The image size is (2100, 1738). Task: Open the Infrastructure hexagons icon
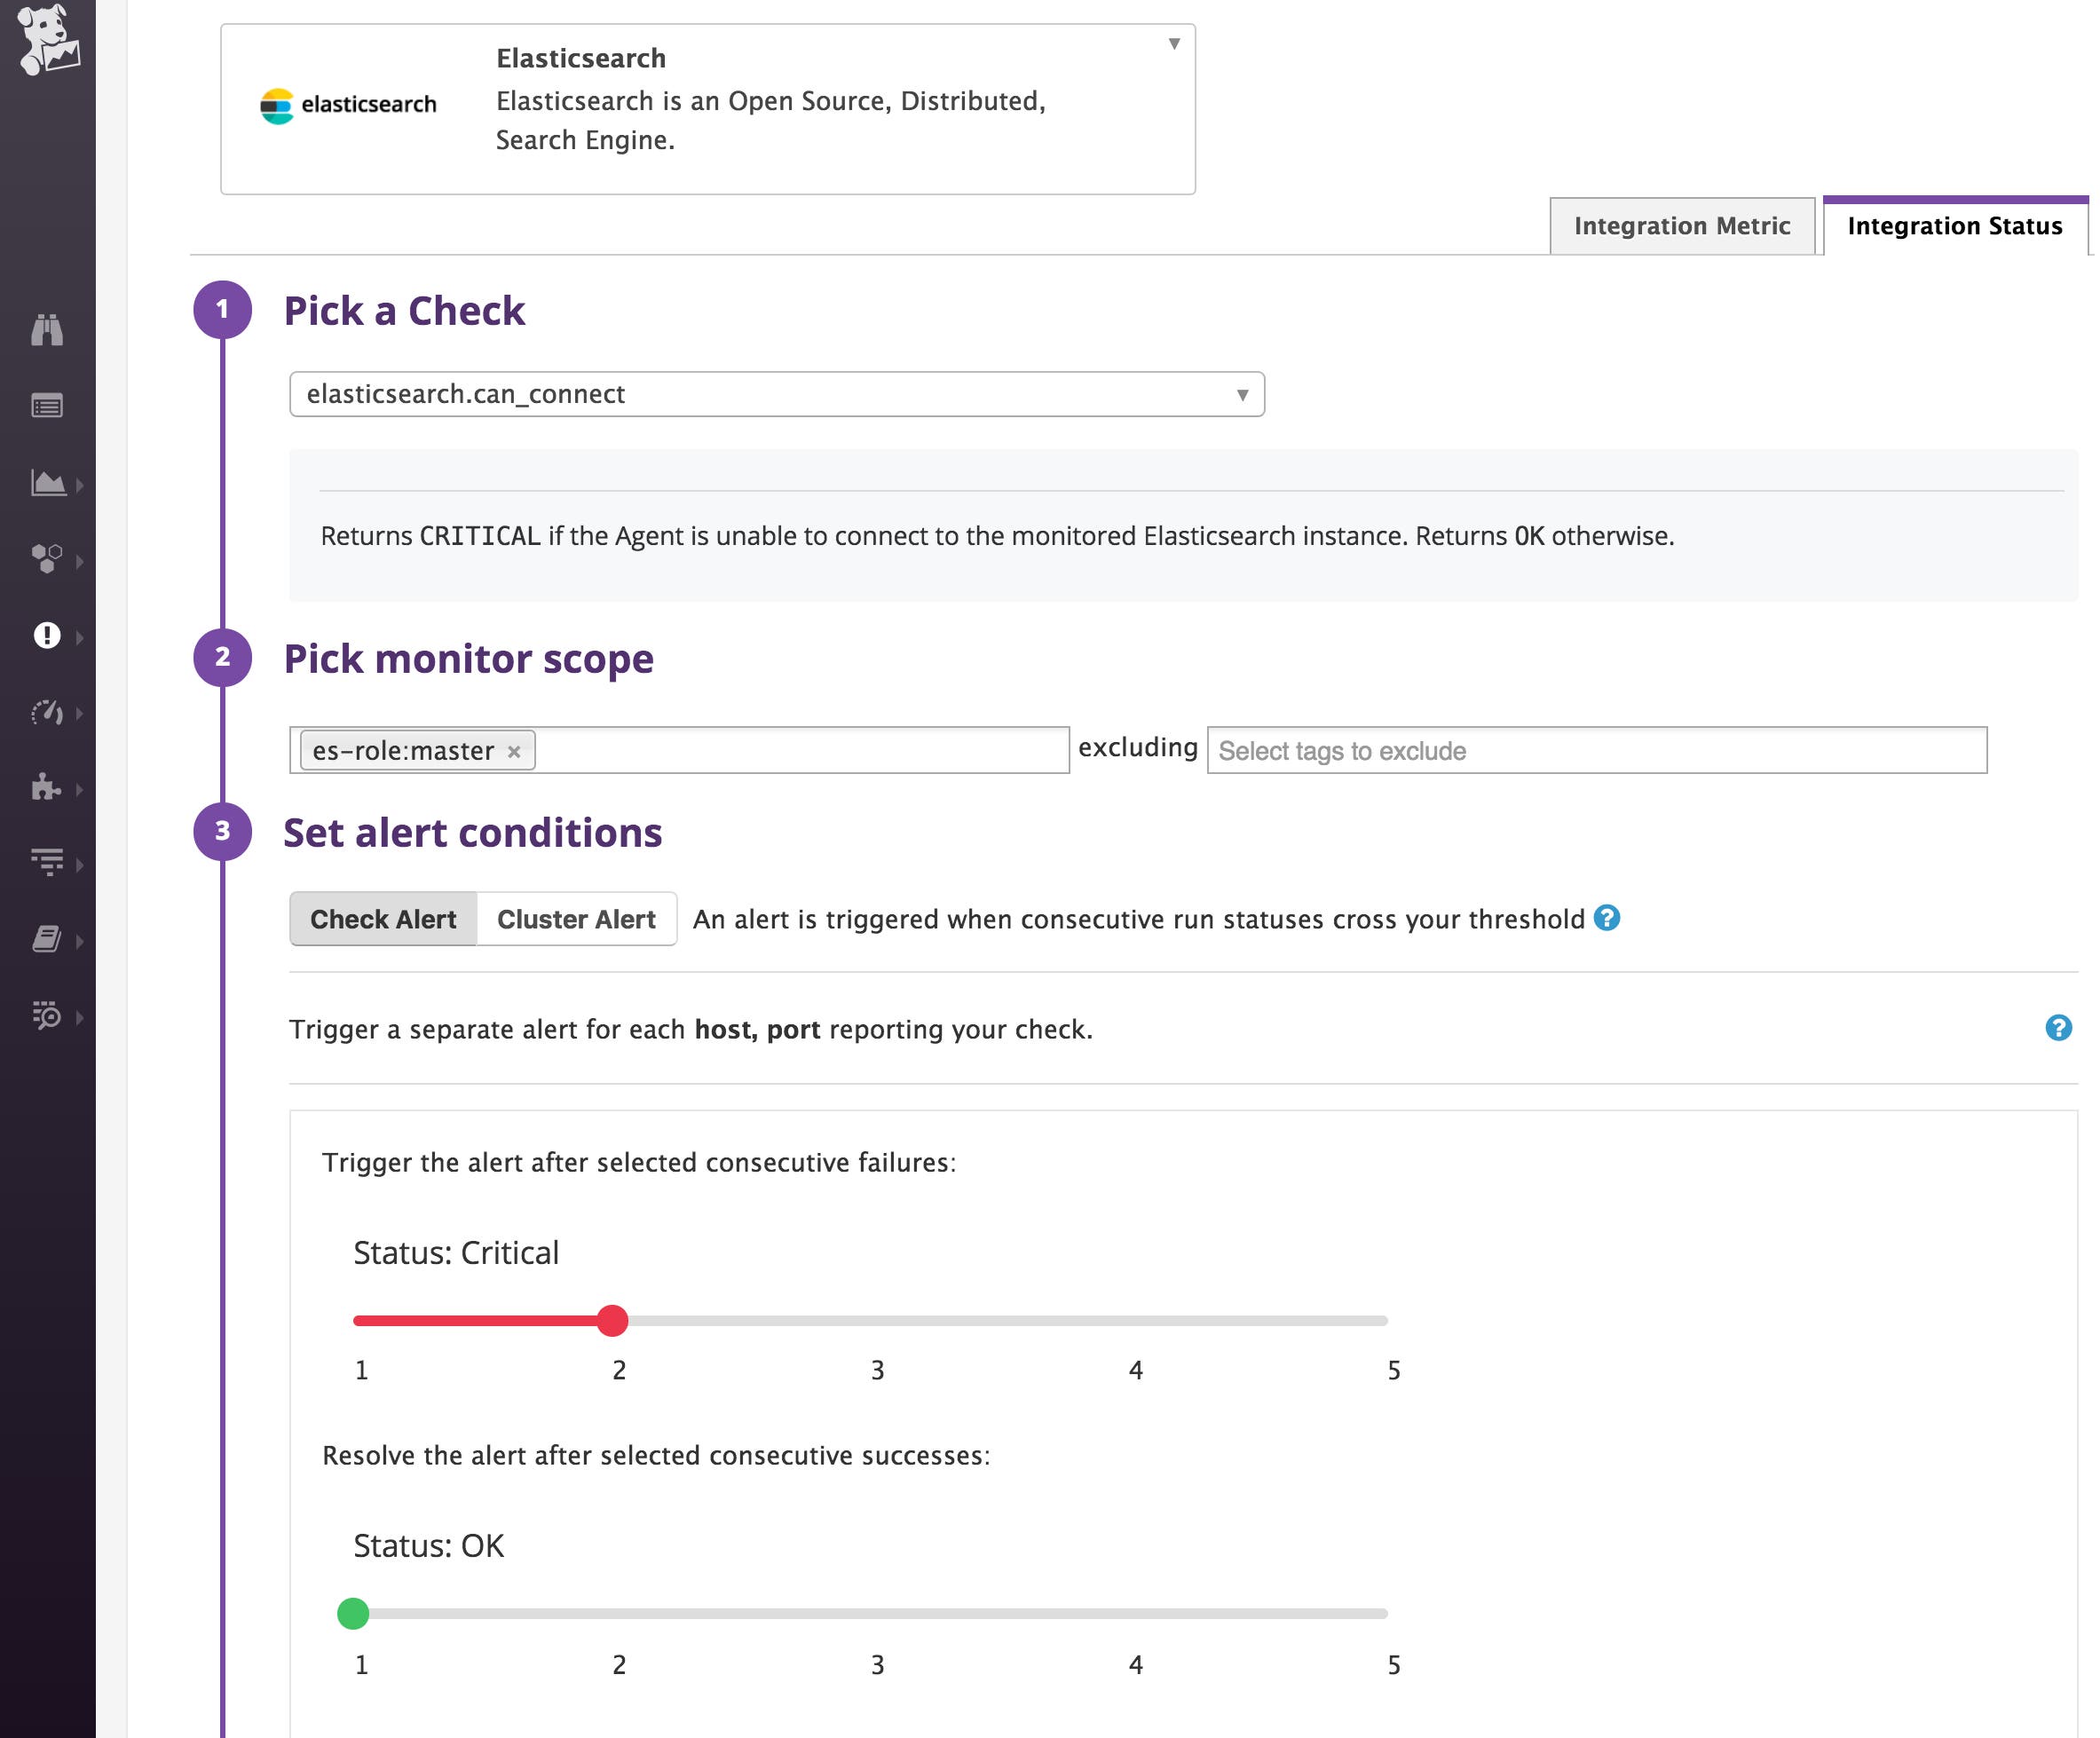click(x=48, y=560)
